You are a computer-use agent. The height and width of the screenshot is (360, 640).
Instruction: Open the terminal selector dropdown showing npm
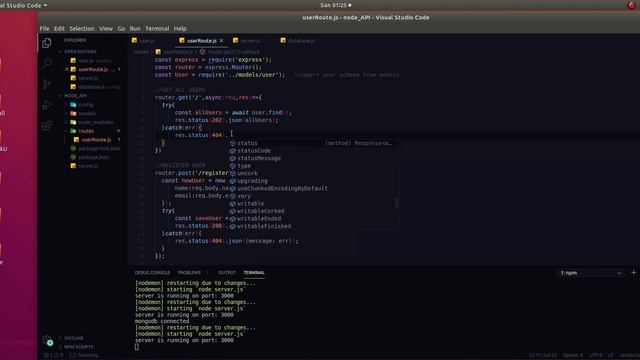tap(590, 273)
